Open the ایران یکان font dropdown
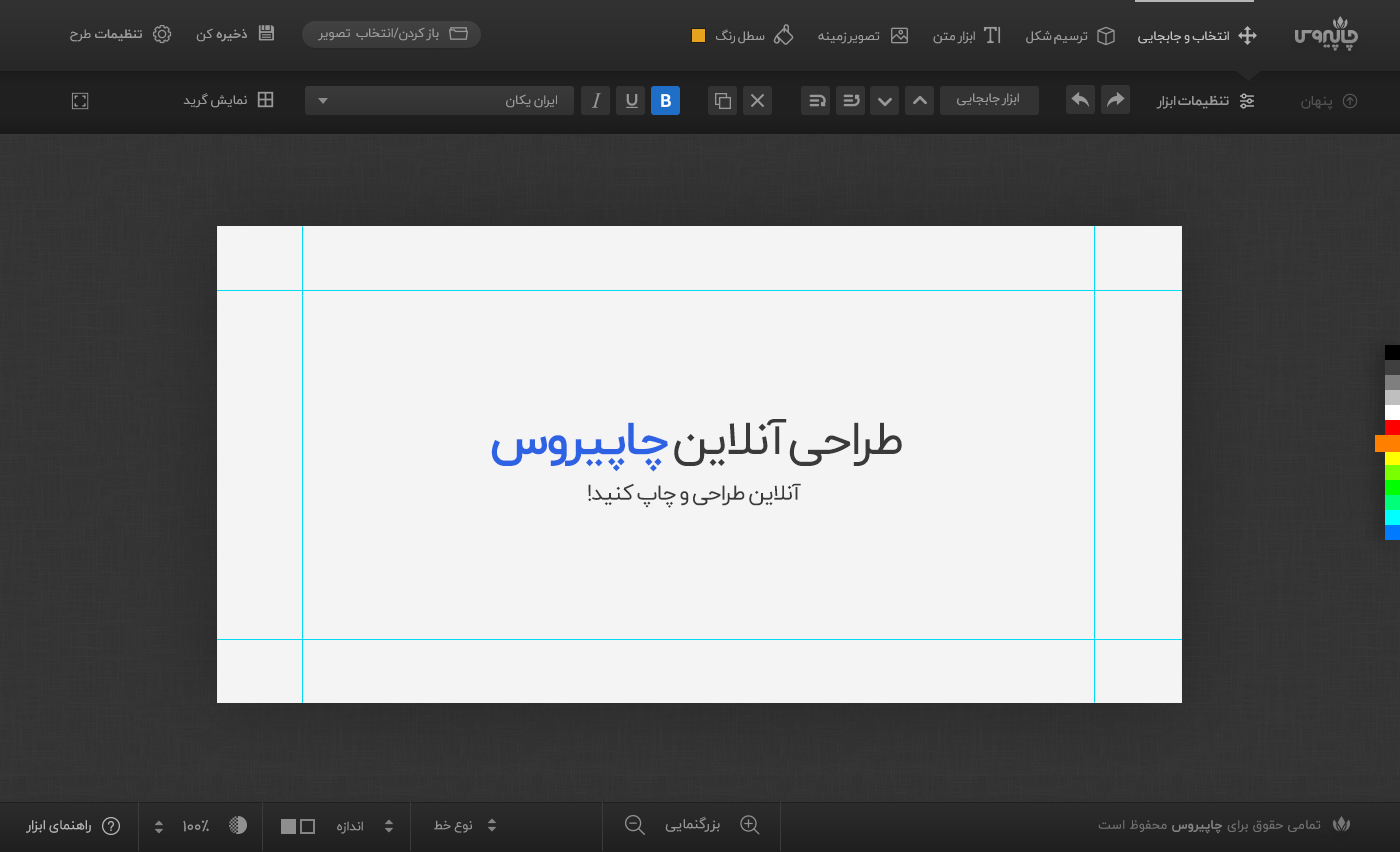The height and width of the screenshot is (852, 1400). [x=440, y=100]
